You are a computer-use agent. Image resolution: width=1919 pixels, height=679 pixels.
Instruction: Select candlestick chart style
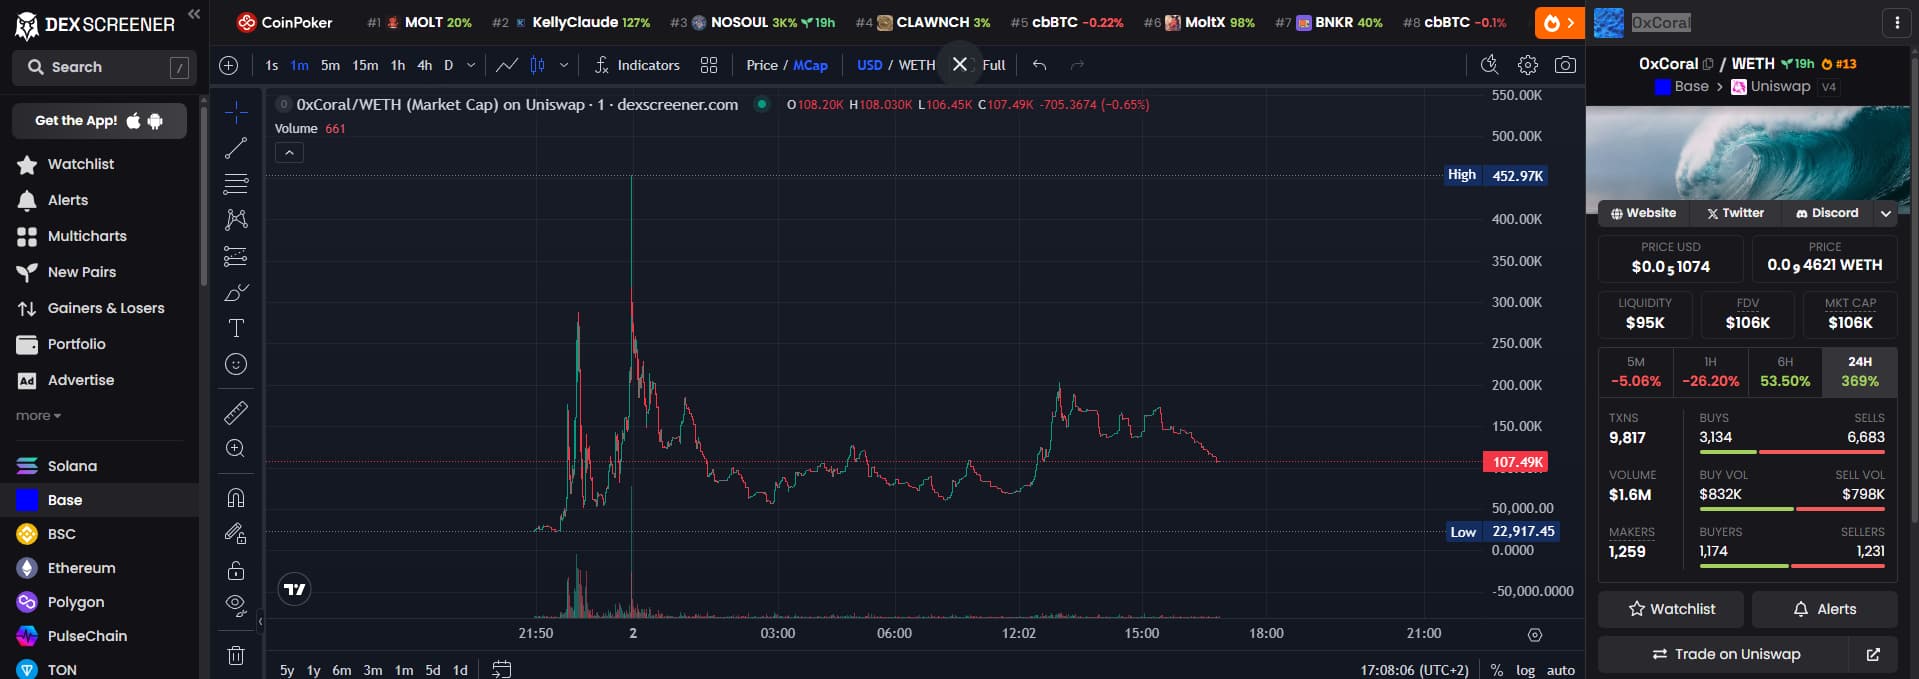point(537,65)
